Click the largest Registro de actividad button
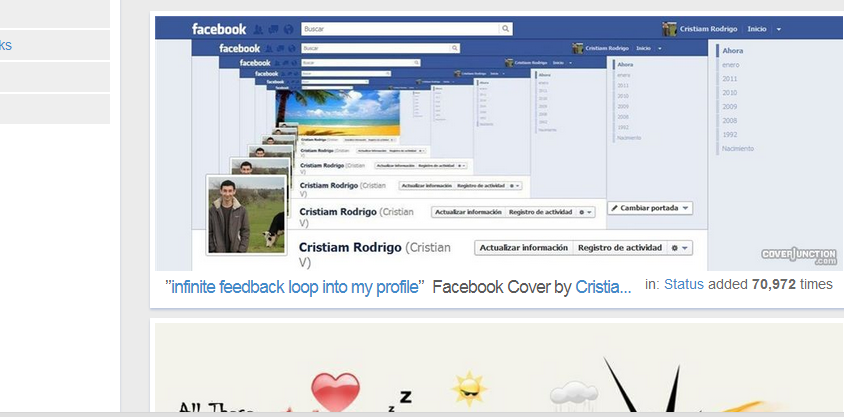844x417 pixels. pyautogui.click(x=620, y=248)
